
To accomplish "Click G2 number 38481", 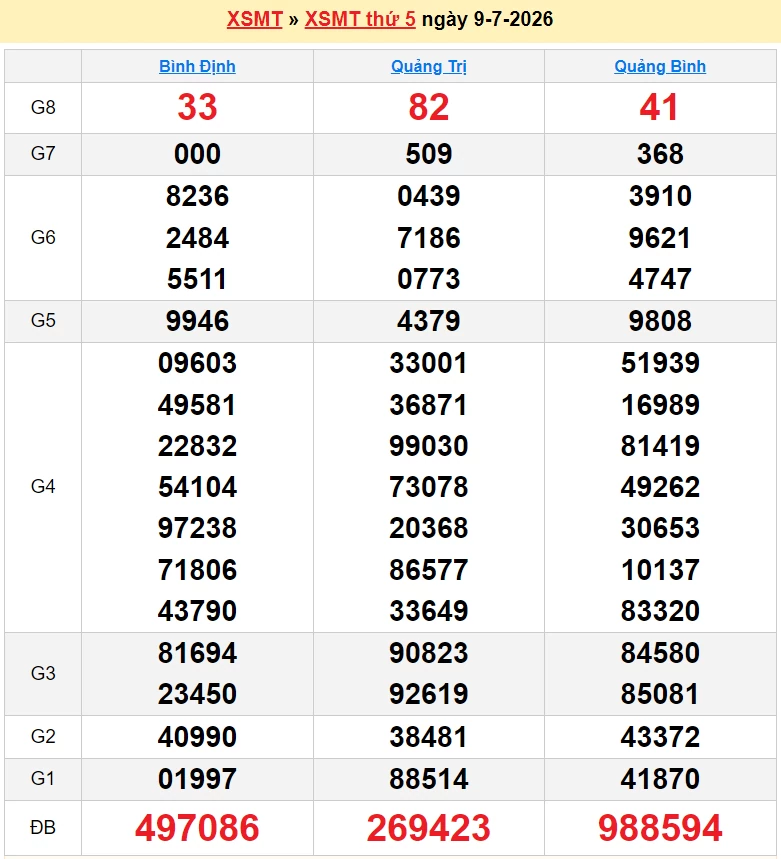I will (x=429, y=737).
